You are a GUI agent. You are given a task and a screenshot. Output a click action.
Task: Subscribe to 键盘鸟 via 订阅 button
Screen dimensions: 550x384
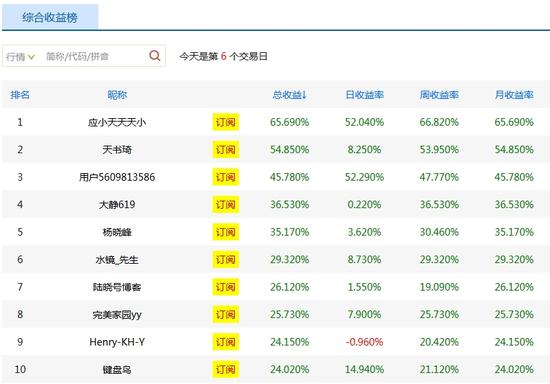226,369
